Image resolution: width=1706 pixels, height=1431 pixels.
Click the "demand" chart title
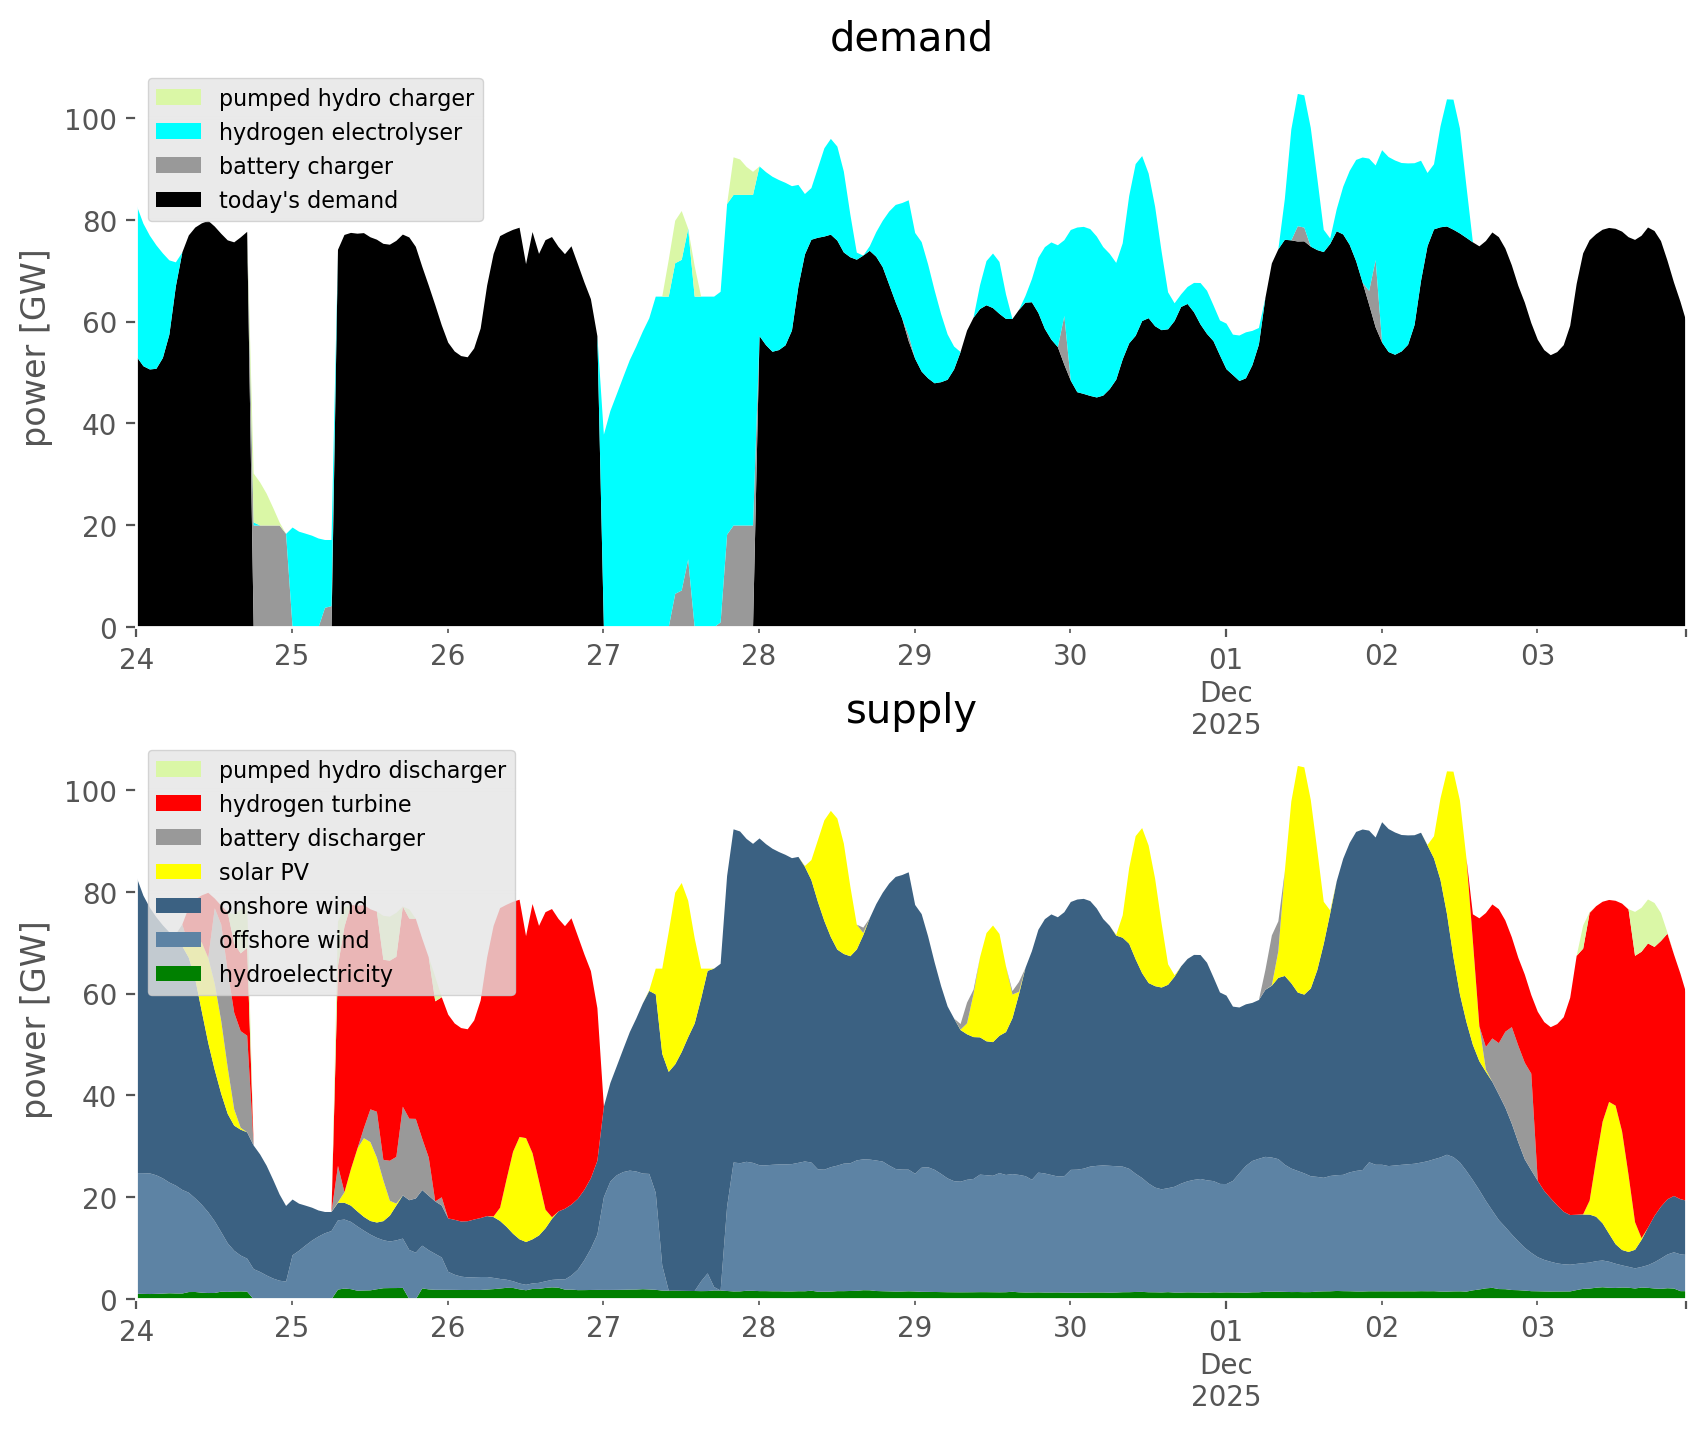[x=910, y=38]
